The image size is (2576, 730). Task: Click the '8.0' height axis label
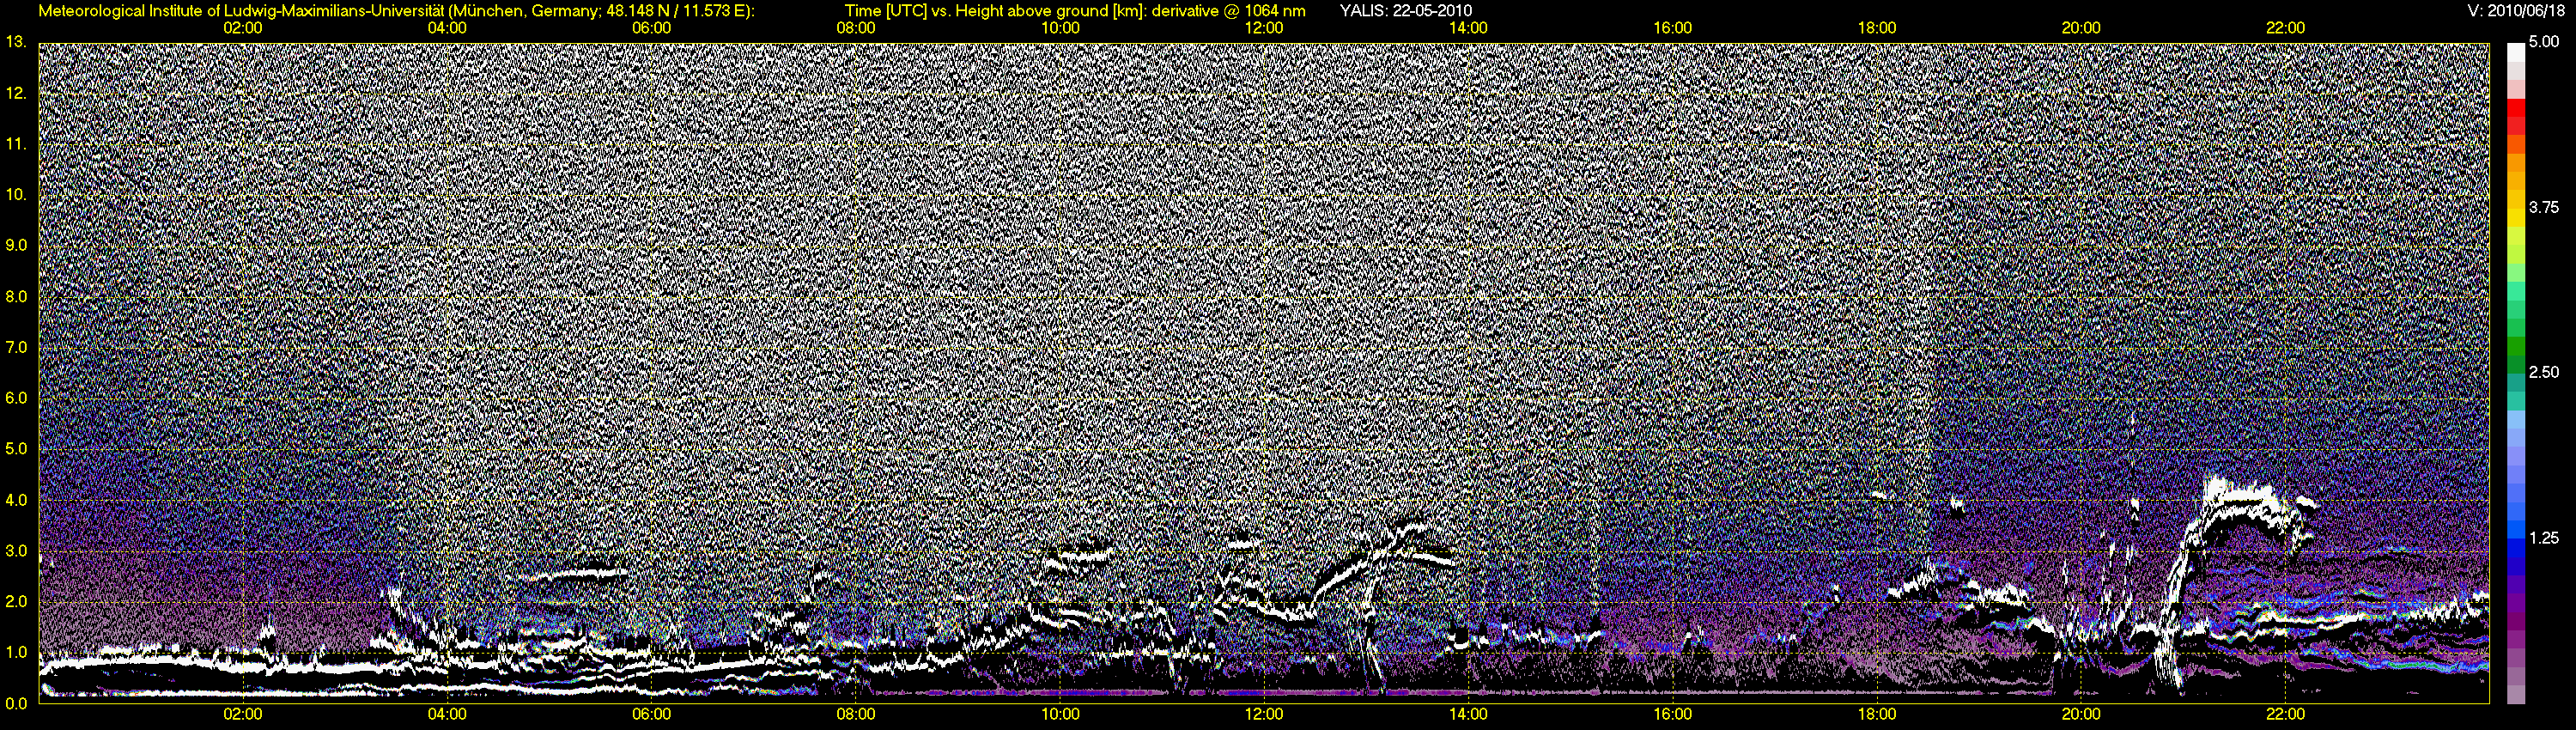16,297
